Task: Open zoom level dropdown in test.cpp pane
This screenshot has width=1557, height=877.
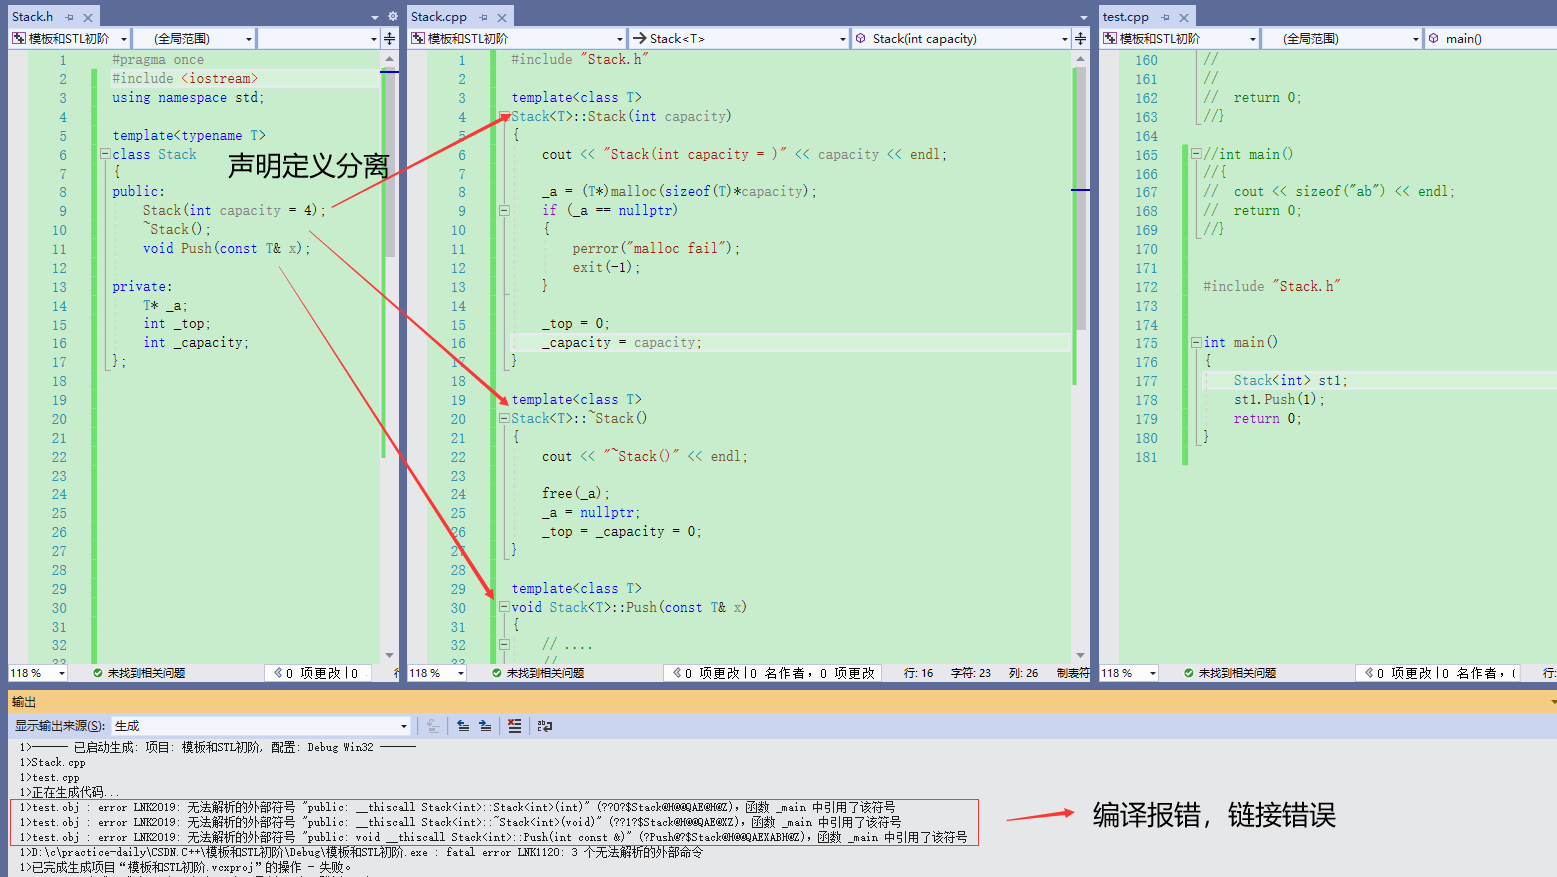Action: tap(1152, 673)
